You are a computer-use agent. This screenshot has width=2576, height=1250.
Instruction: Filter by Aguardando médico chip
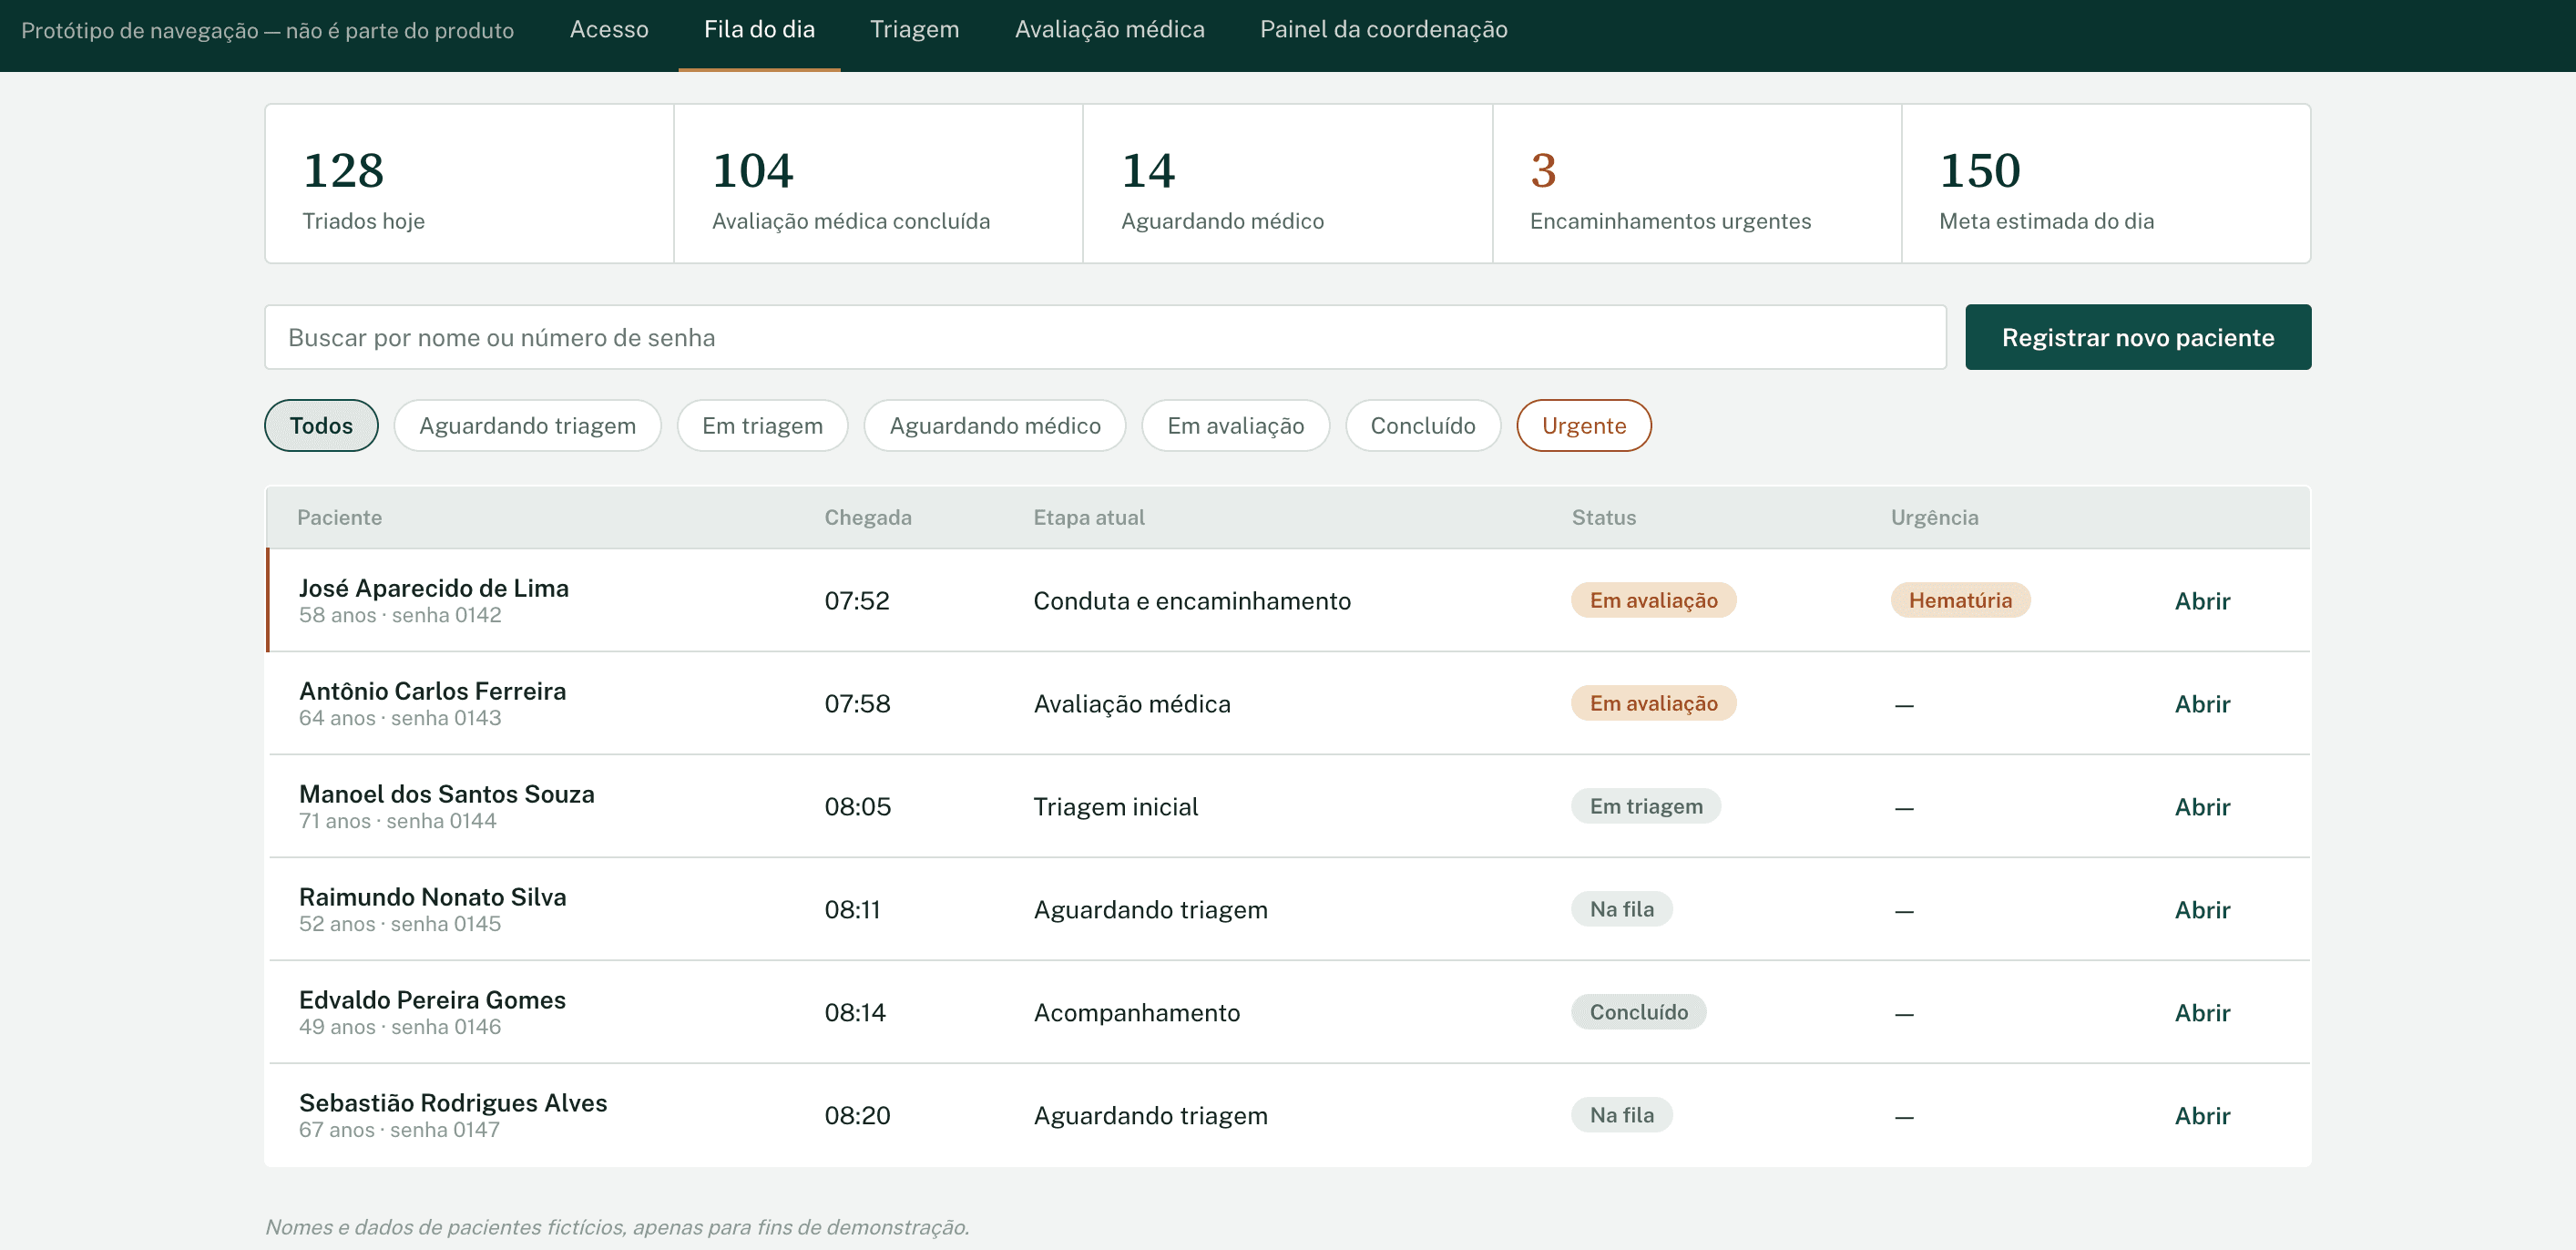click(x=994, y=425)
